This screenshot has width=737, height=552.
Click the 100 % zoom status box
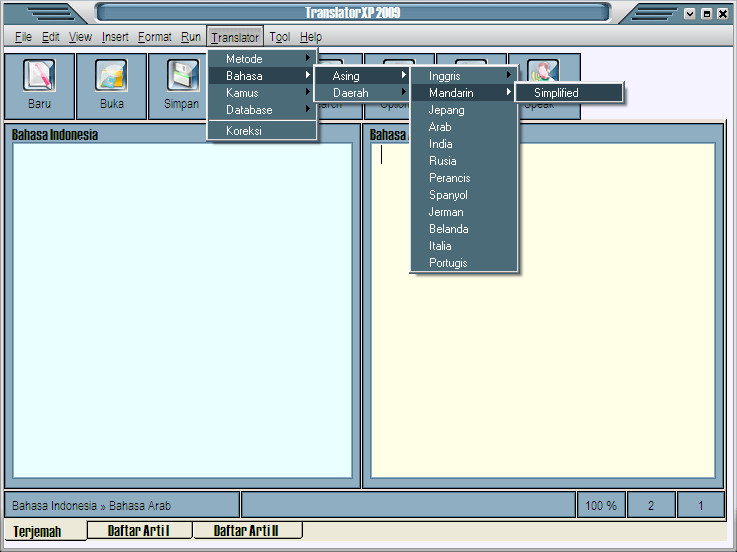click(x=601, y=505)
